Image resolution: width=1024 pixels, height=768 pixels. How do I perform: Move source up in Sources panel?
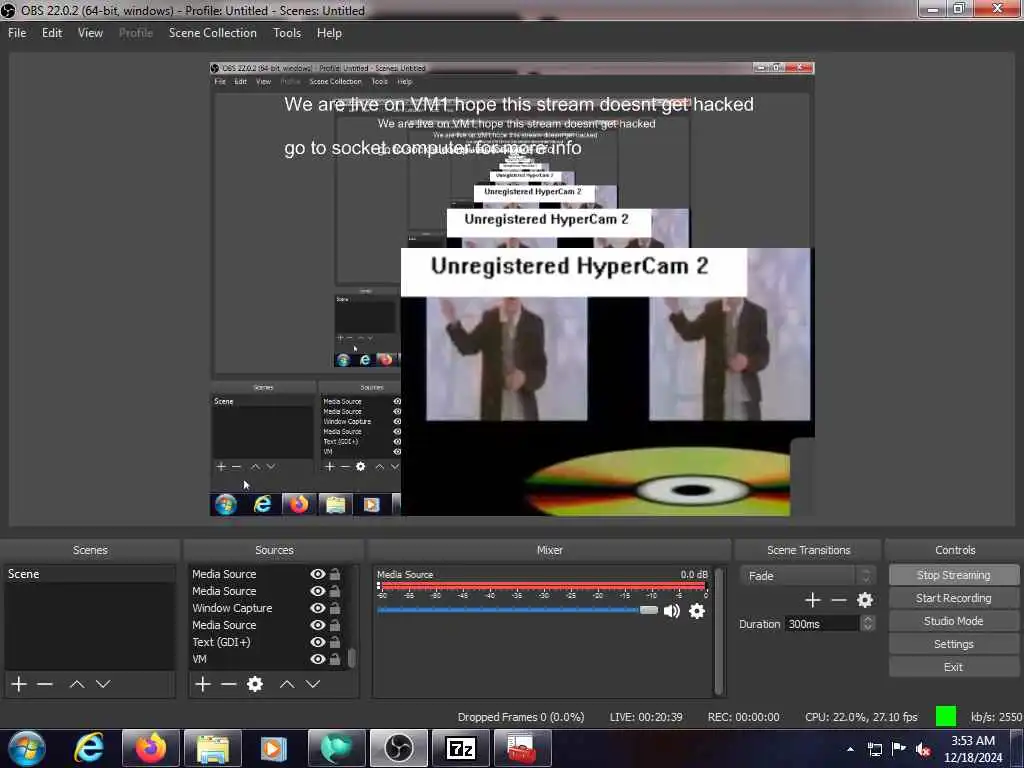(287, 684)
